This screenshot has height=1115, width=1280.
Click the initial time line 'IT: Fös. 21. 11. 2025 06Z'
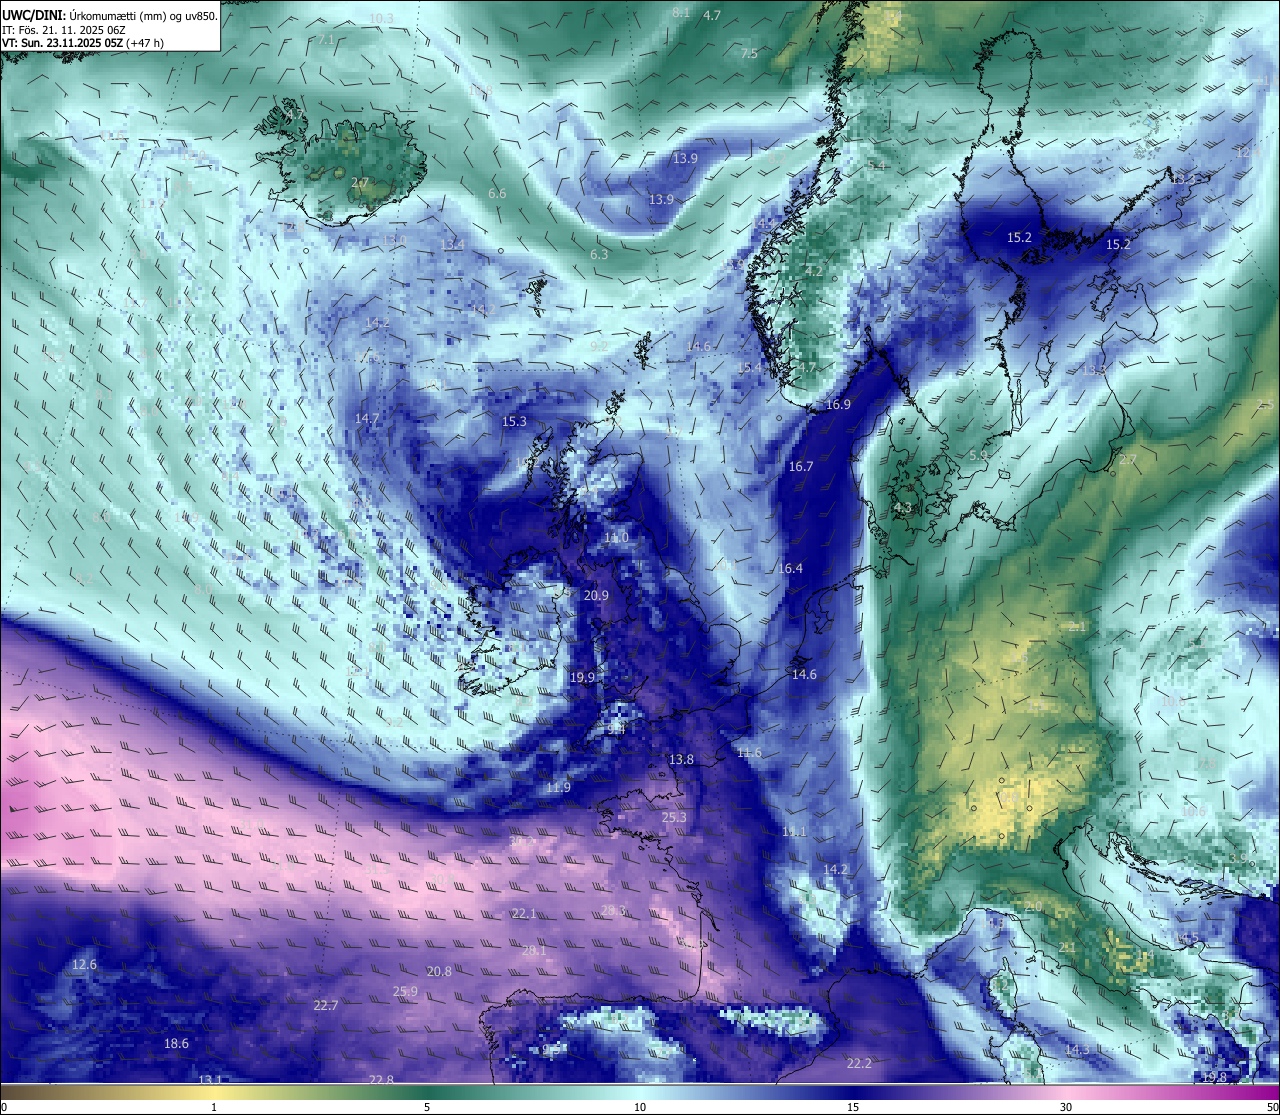[x=63, y=30]
